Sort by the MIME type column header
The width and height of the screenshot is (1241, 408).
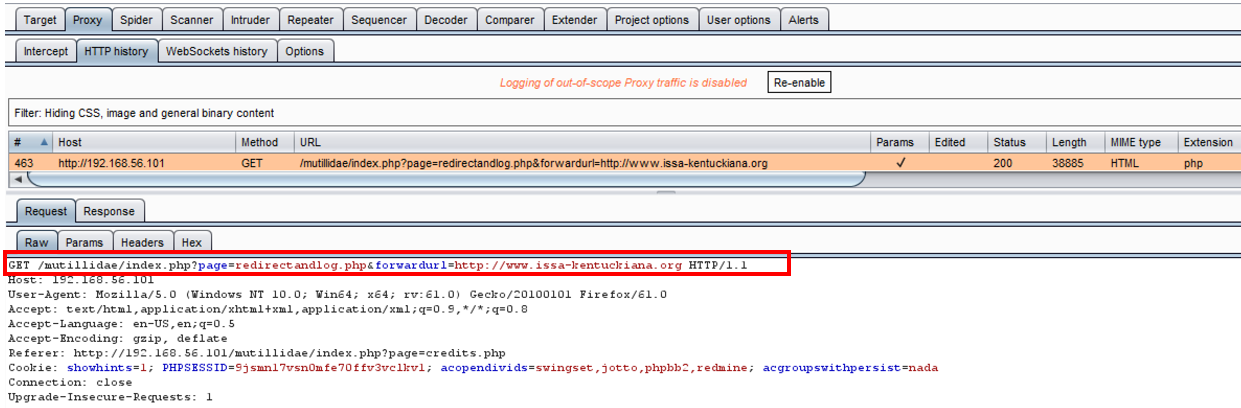coord(1140,142)
